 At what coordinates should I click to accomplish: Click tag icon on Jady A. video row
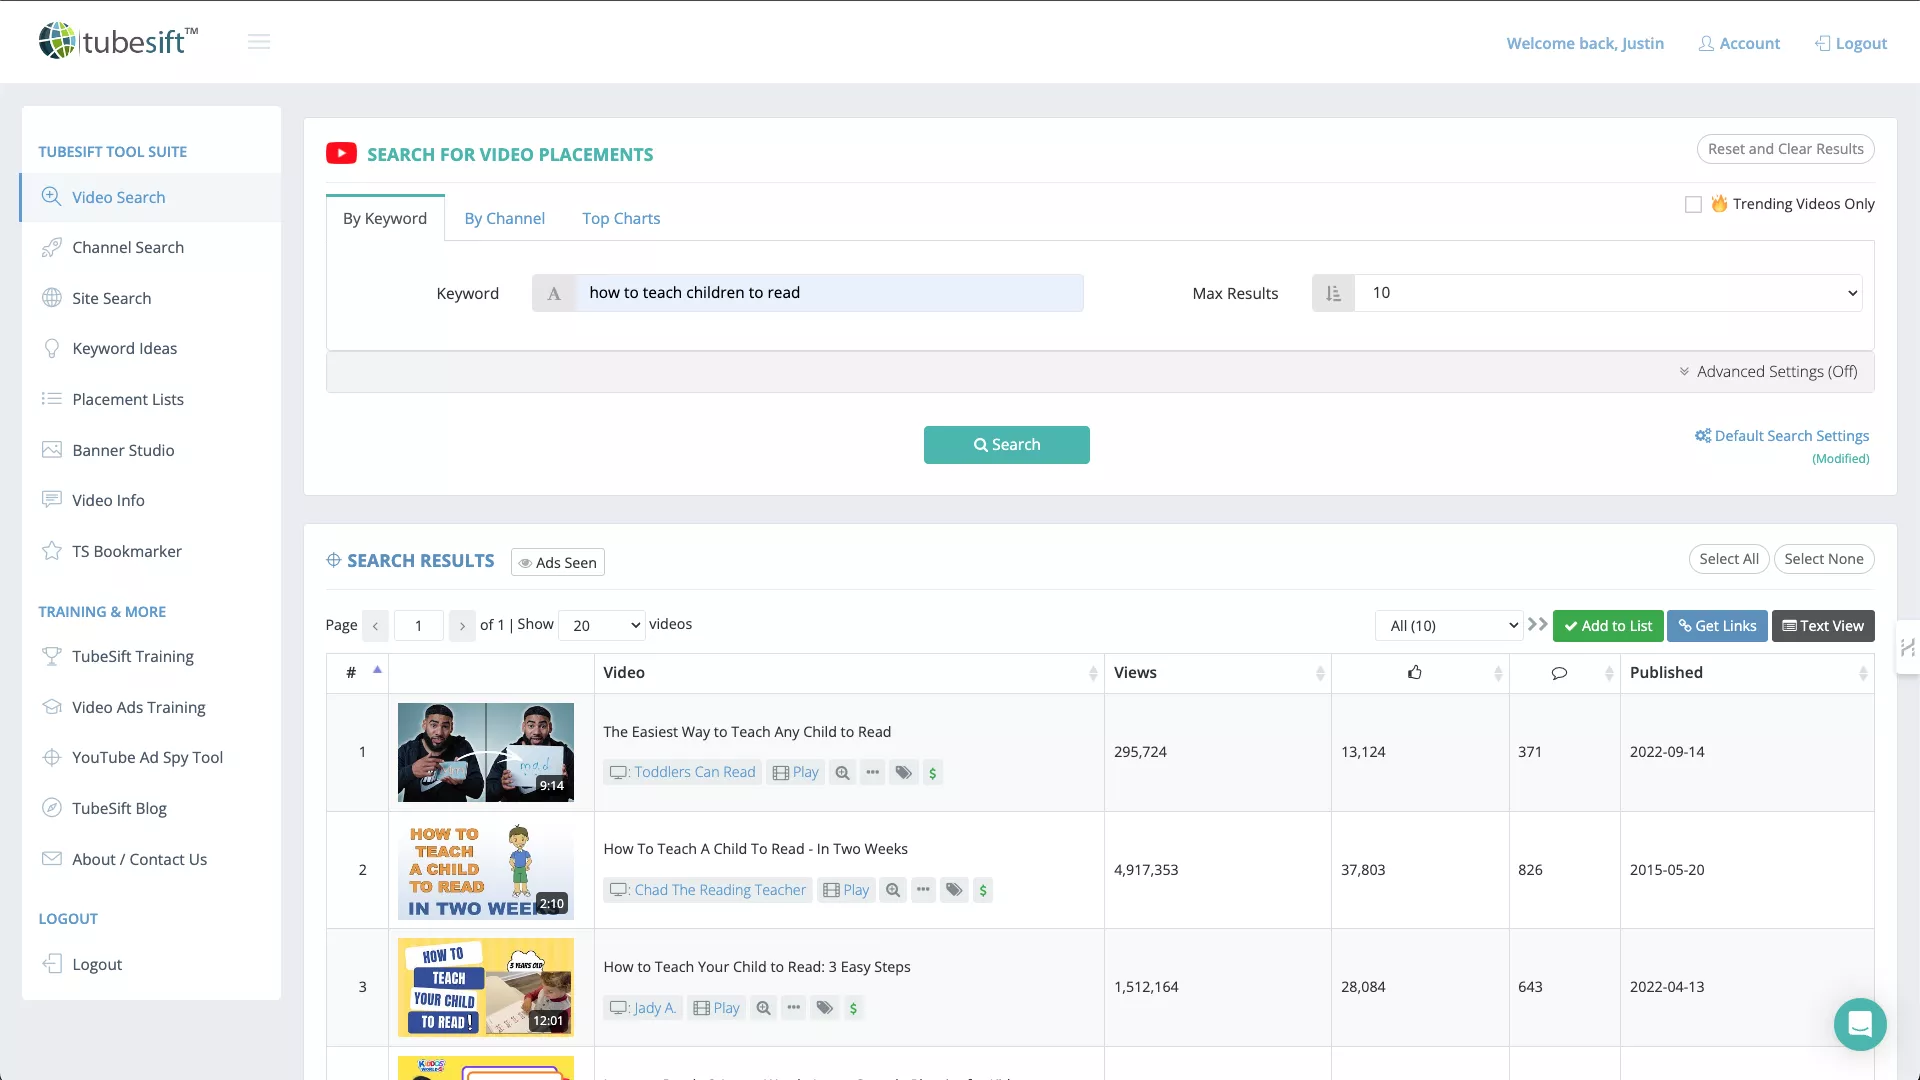(824, 1008)
